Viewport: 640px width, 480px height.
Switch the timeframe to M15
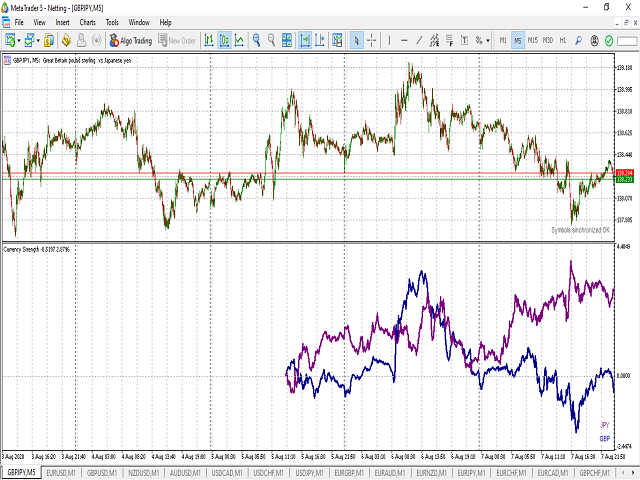[532, 41]
